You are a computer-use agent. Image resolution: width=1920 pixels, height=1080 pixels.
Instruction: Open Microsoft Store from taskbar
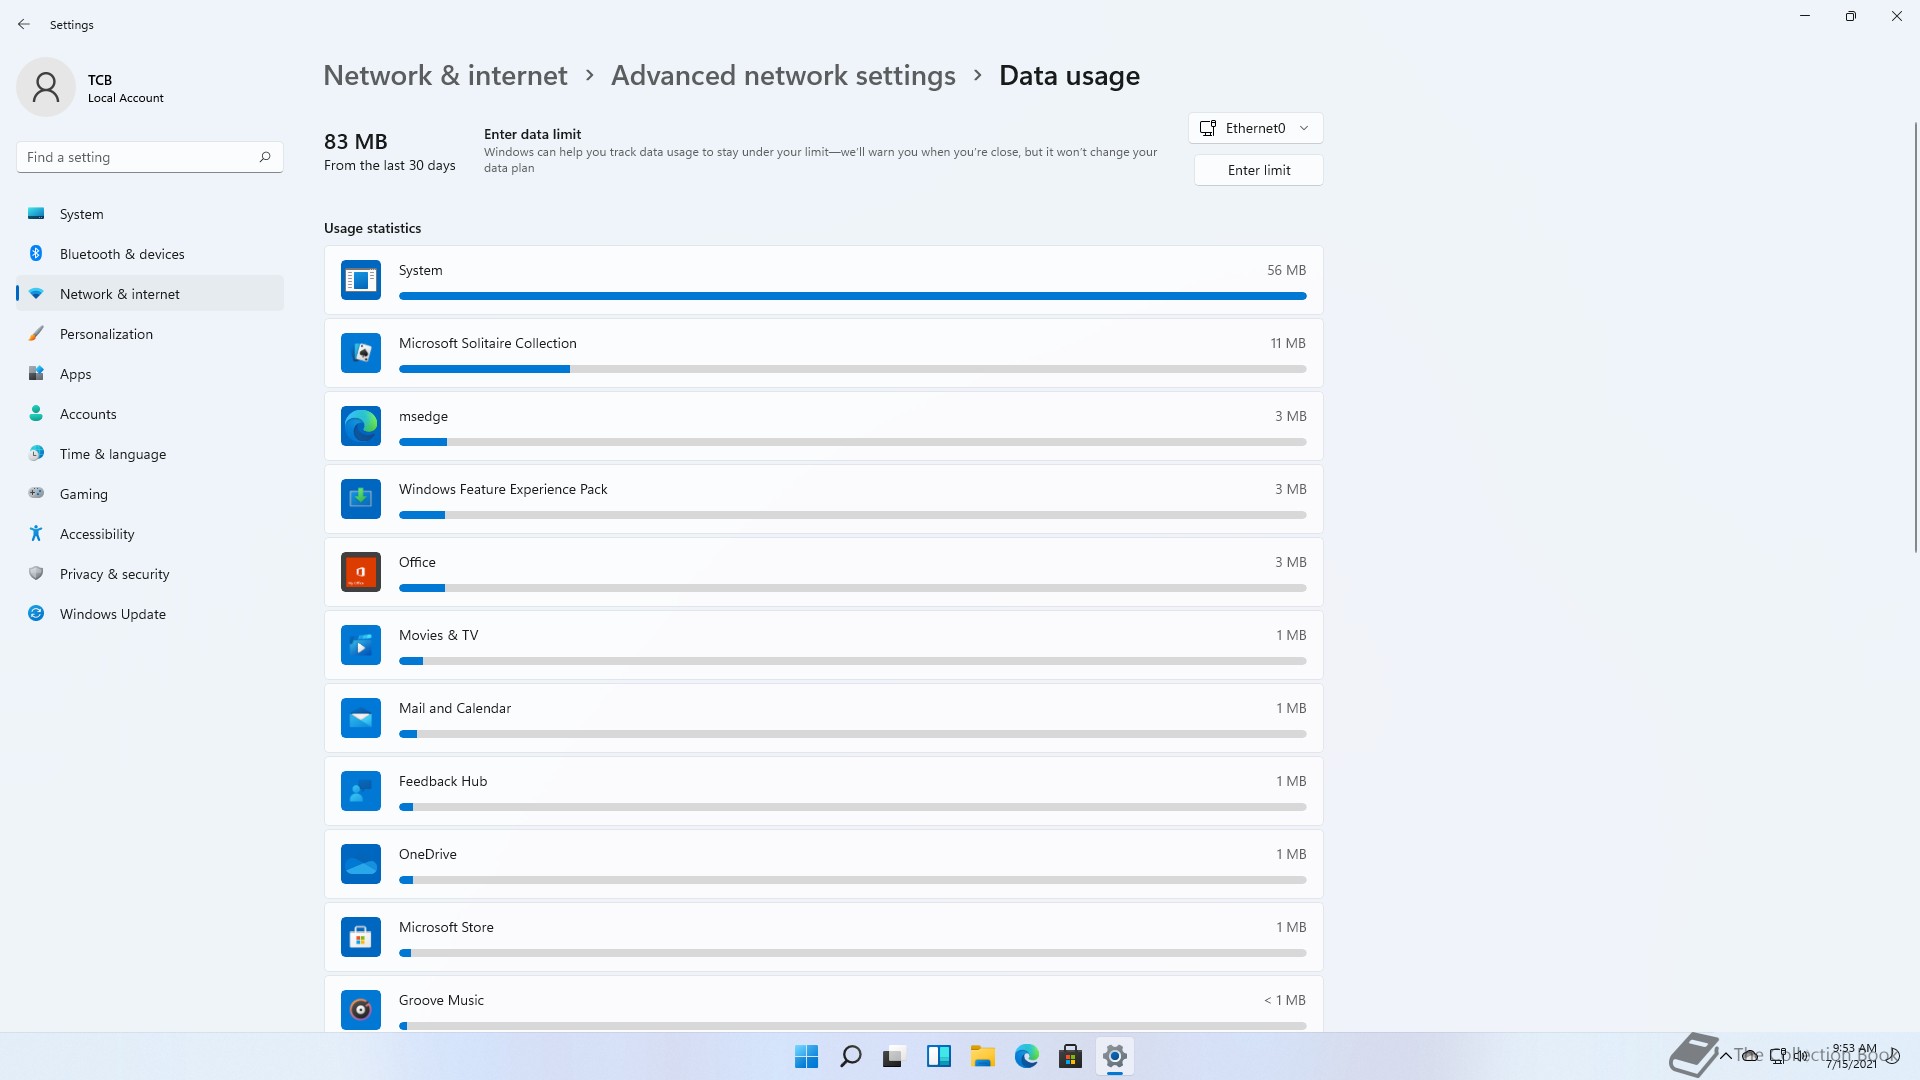(1070, 1056)
